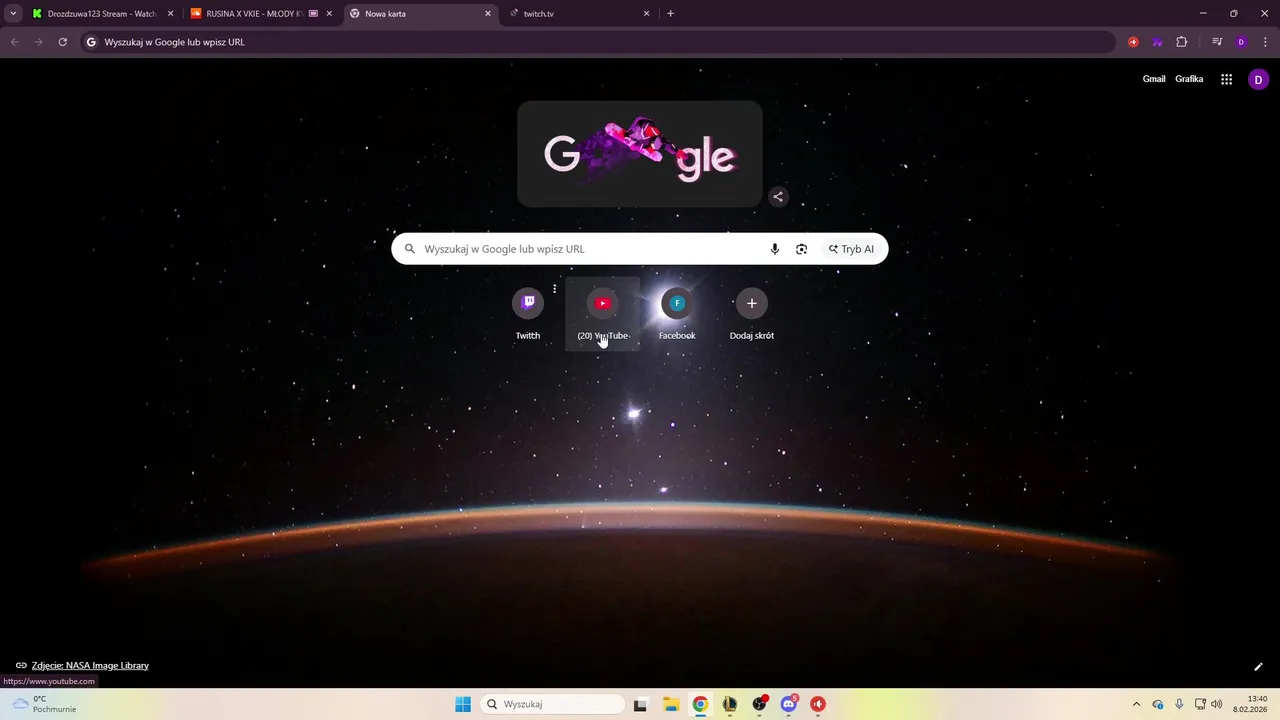The height and width of the screenshot is (720, 1280).
Task: Open the Discord taskbar icon
Action: [x=789, y=704]
